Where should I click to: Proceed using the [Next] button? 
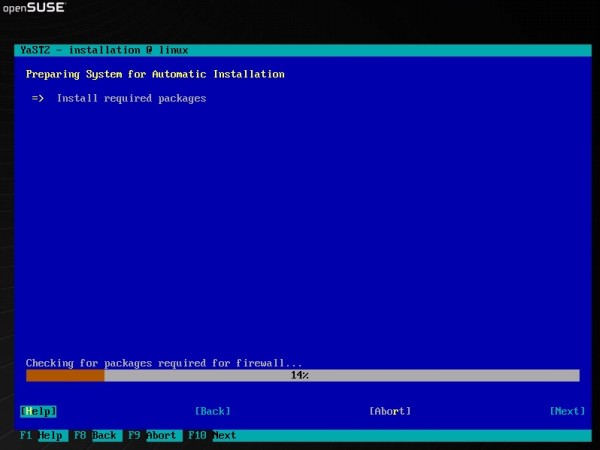pos(567,411)
